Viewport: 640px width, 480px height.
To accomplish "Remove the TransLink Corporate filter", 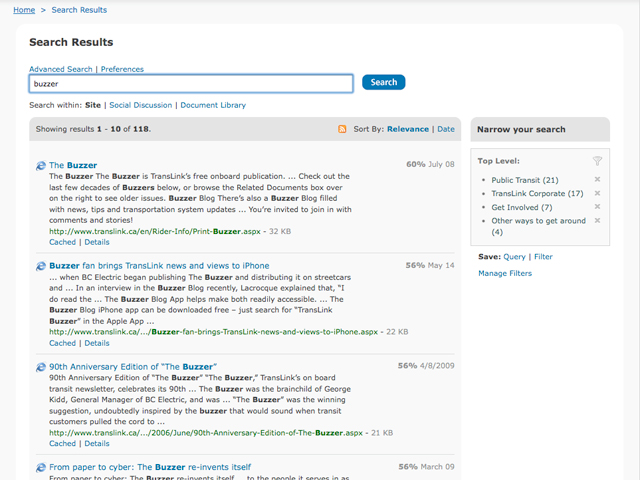I will pyautogui.click(x=597, y=193).
